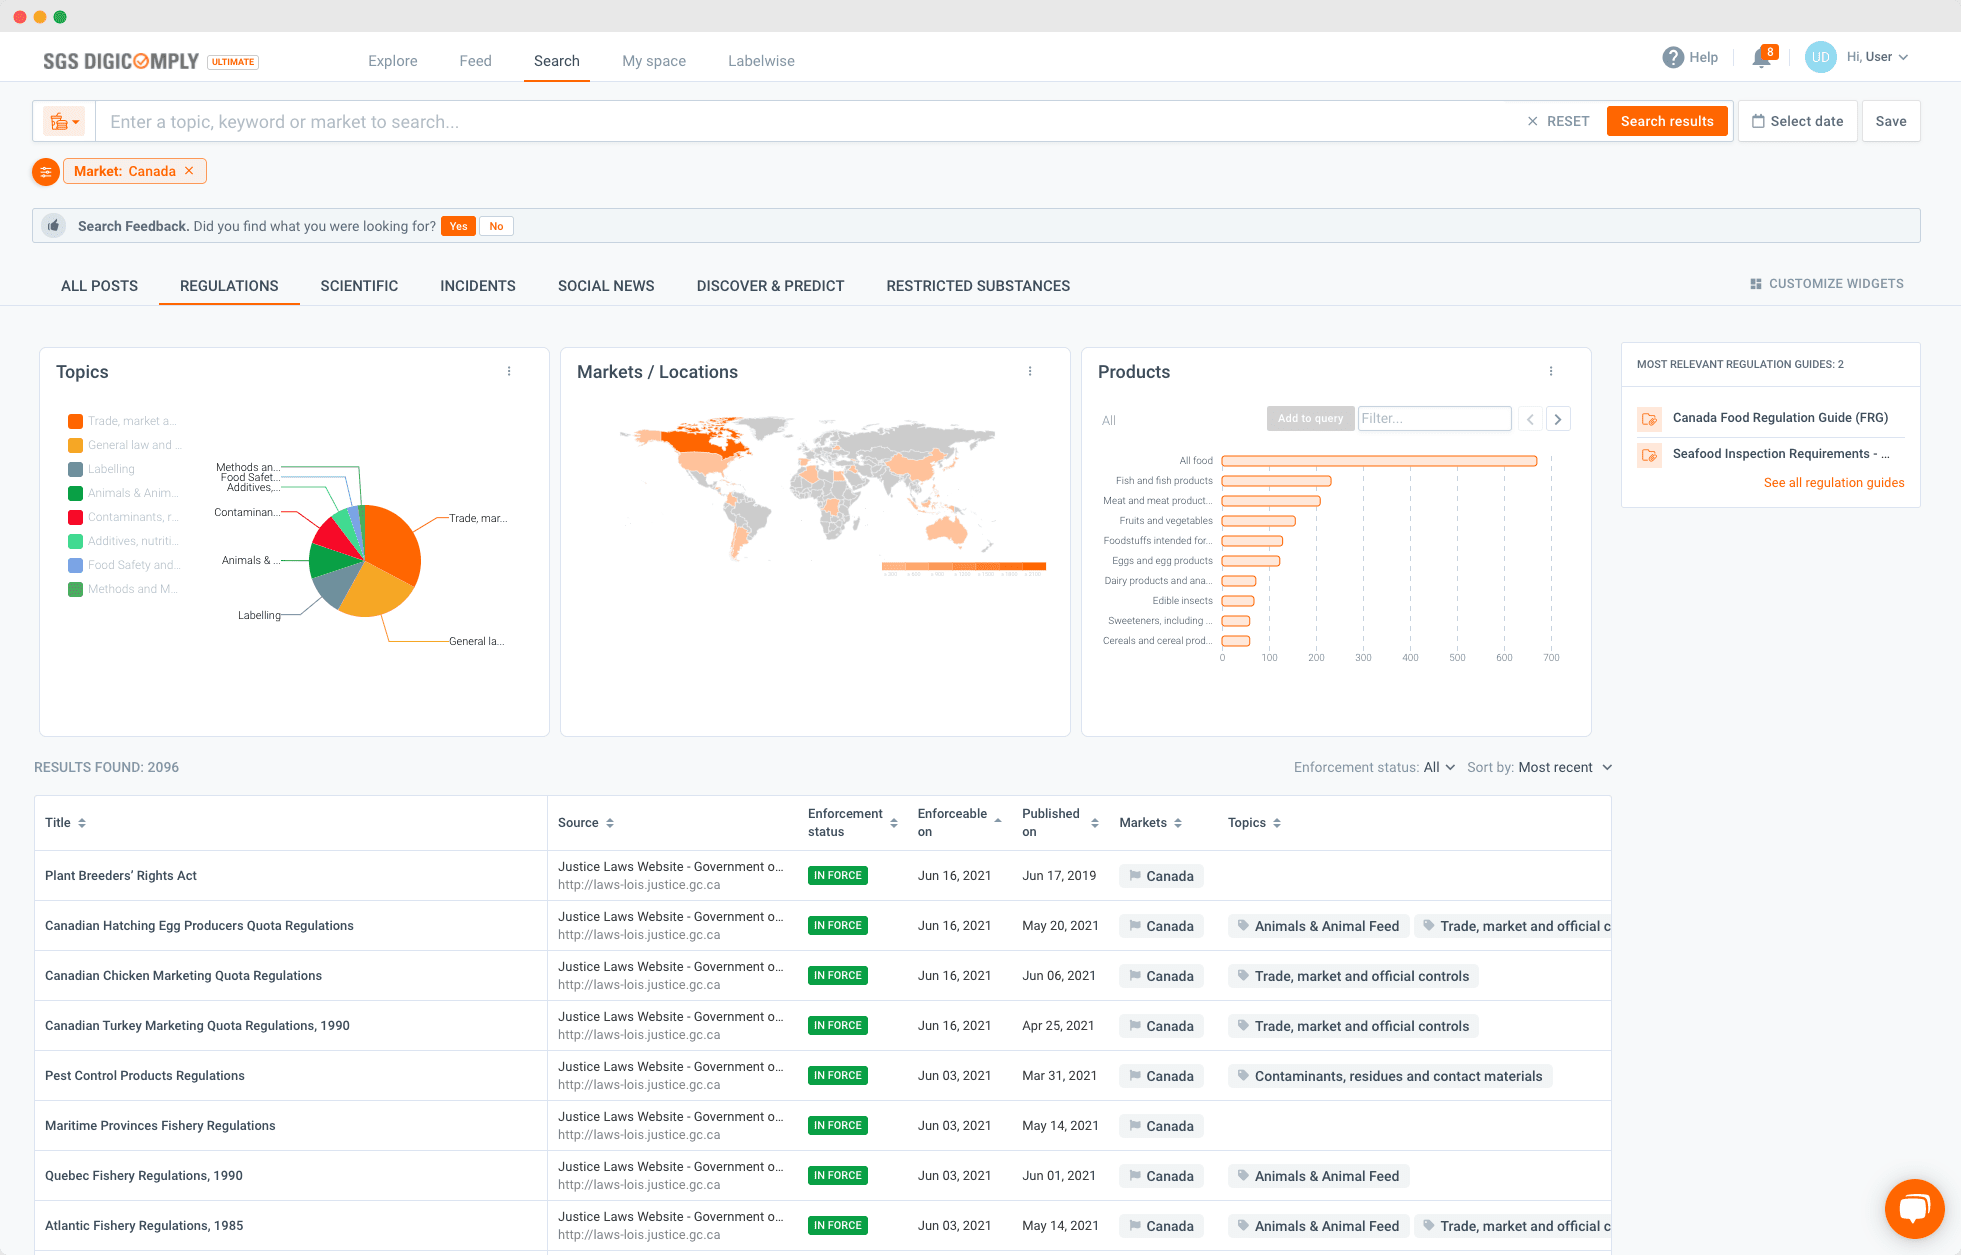Expand the Hi, User account menu
The height and width of the screenshot is (1255, 1961).
[1877, 57]
